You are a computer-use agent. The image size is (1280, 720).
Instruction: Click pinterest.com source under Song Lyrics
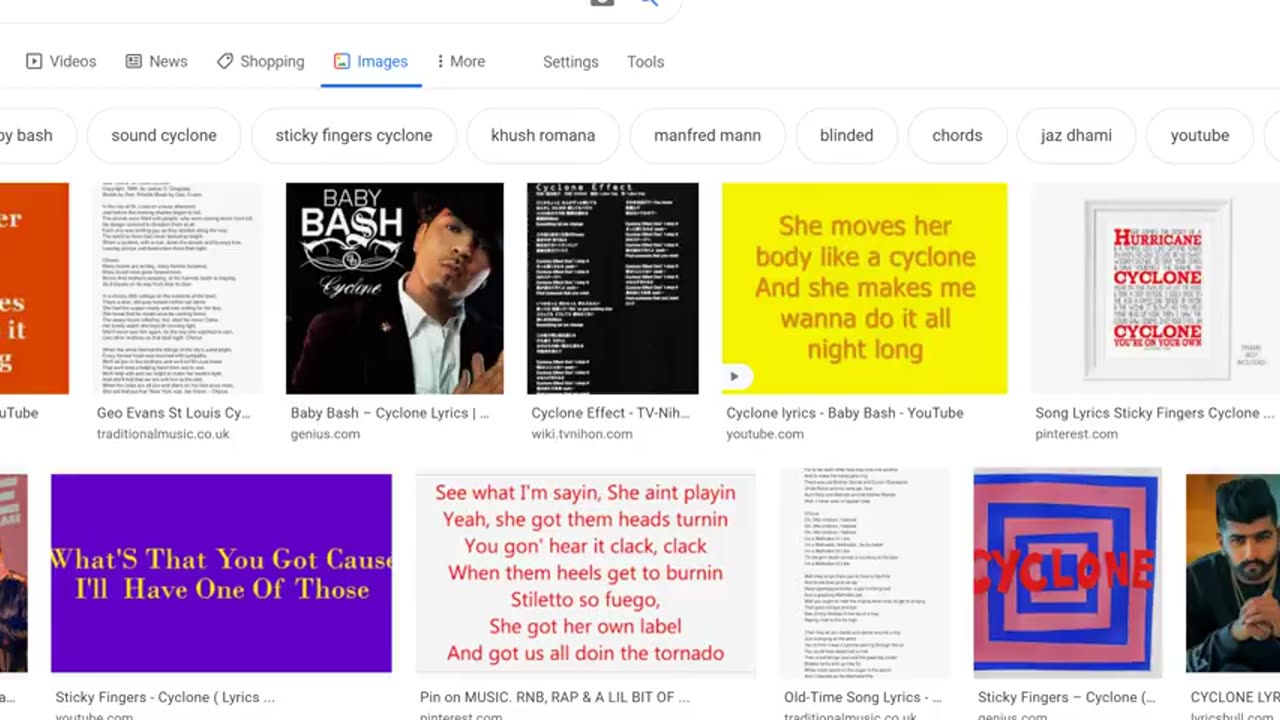click(1077, 434)
